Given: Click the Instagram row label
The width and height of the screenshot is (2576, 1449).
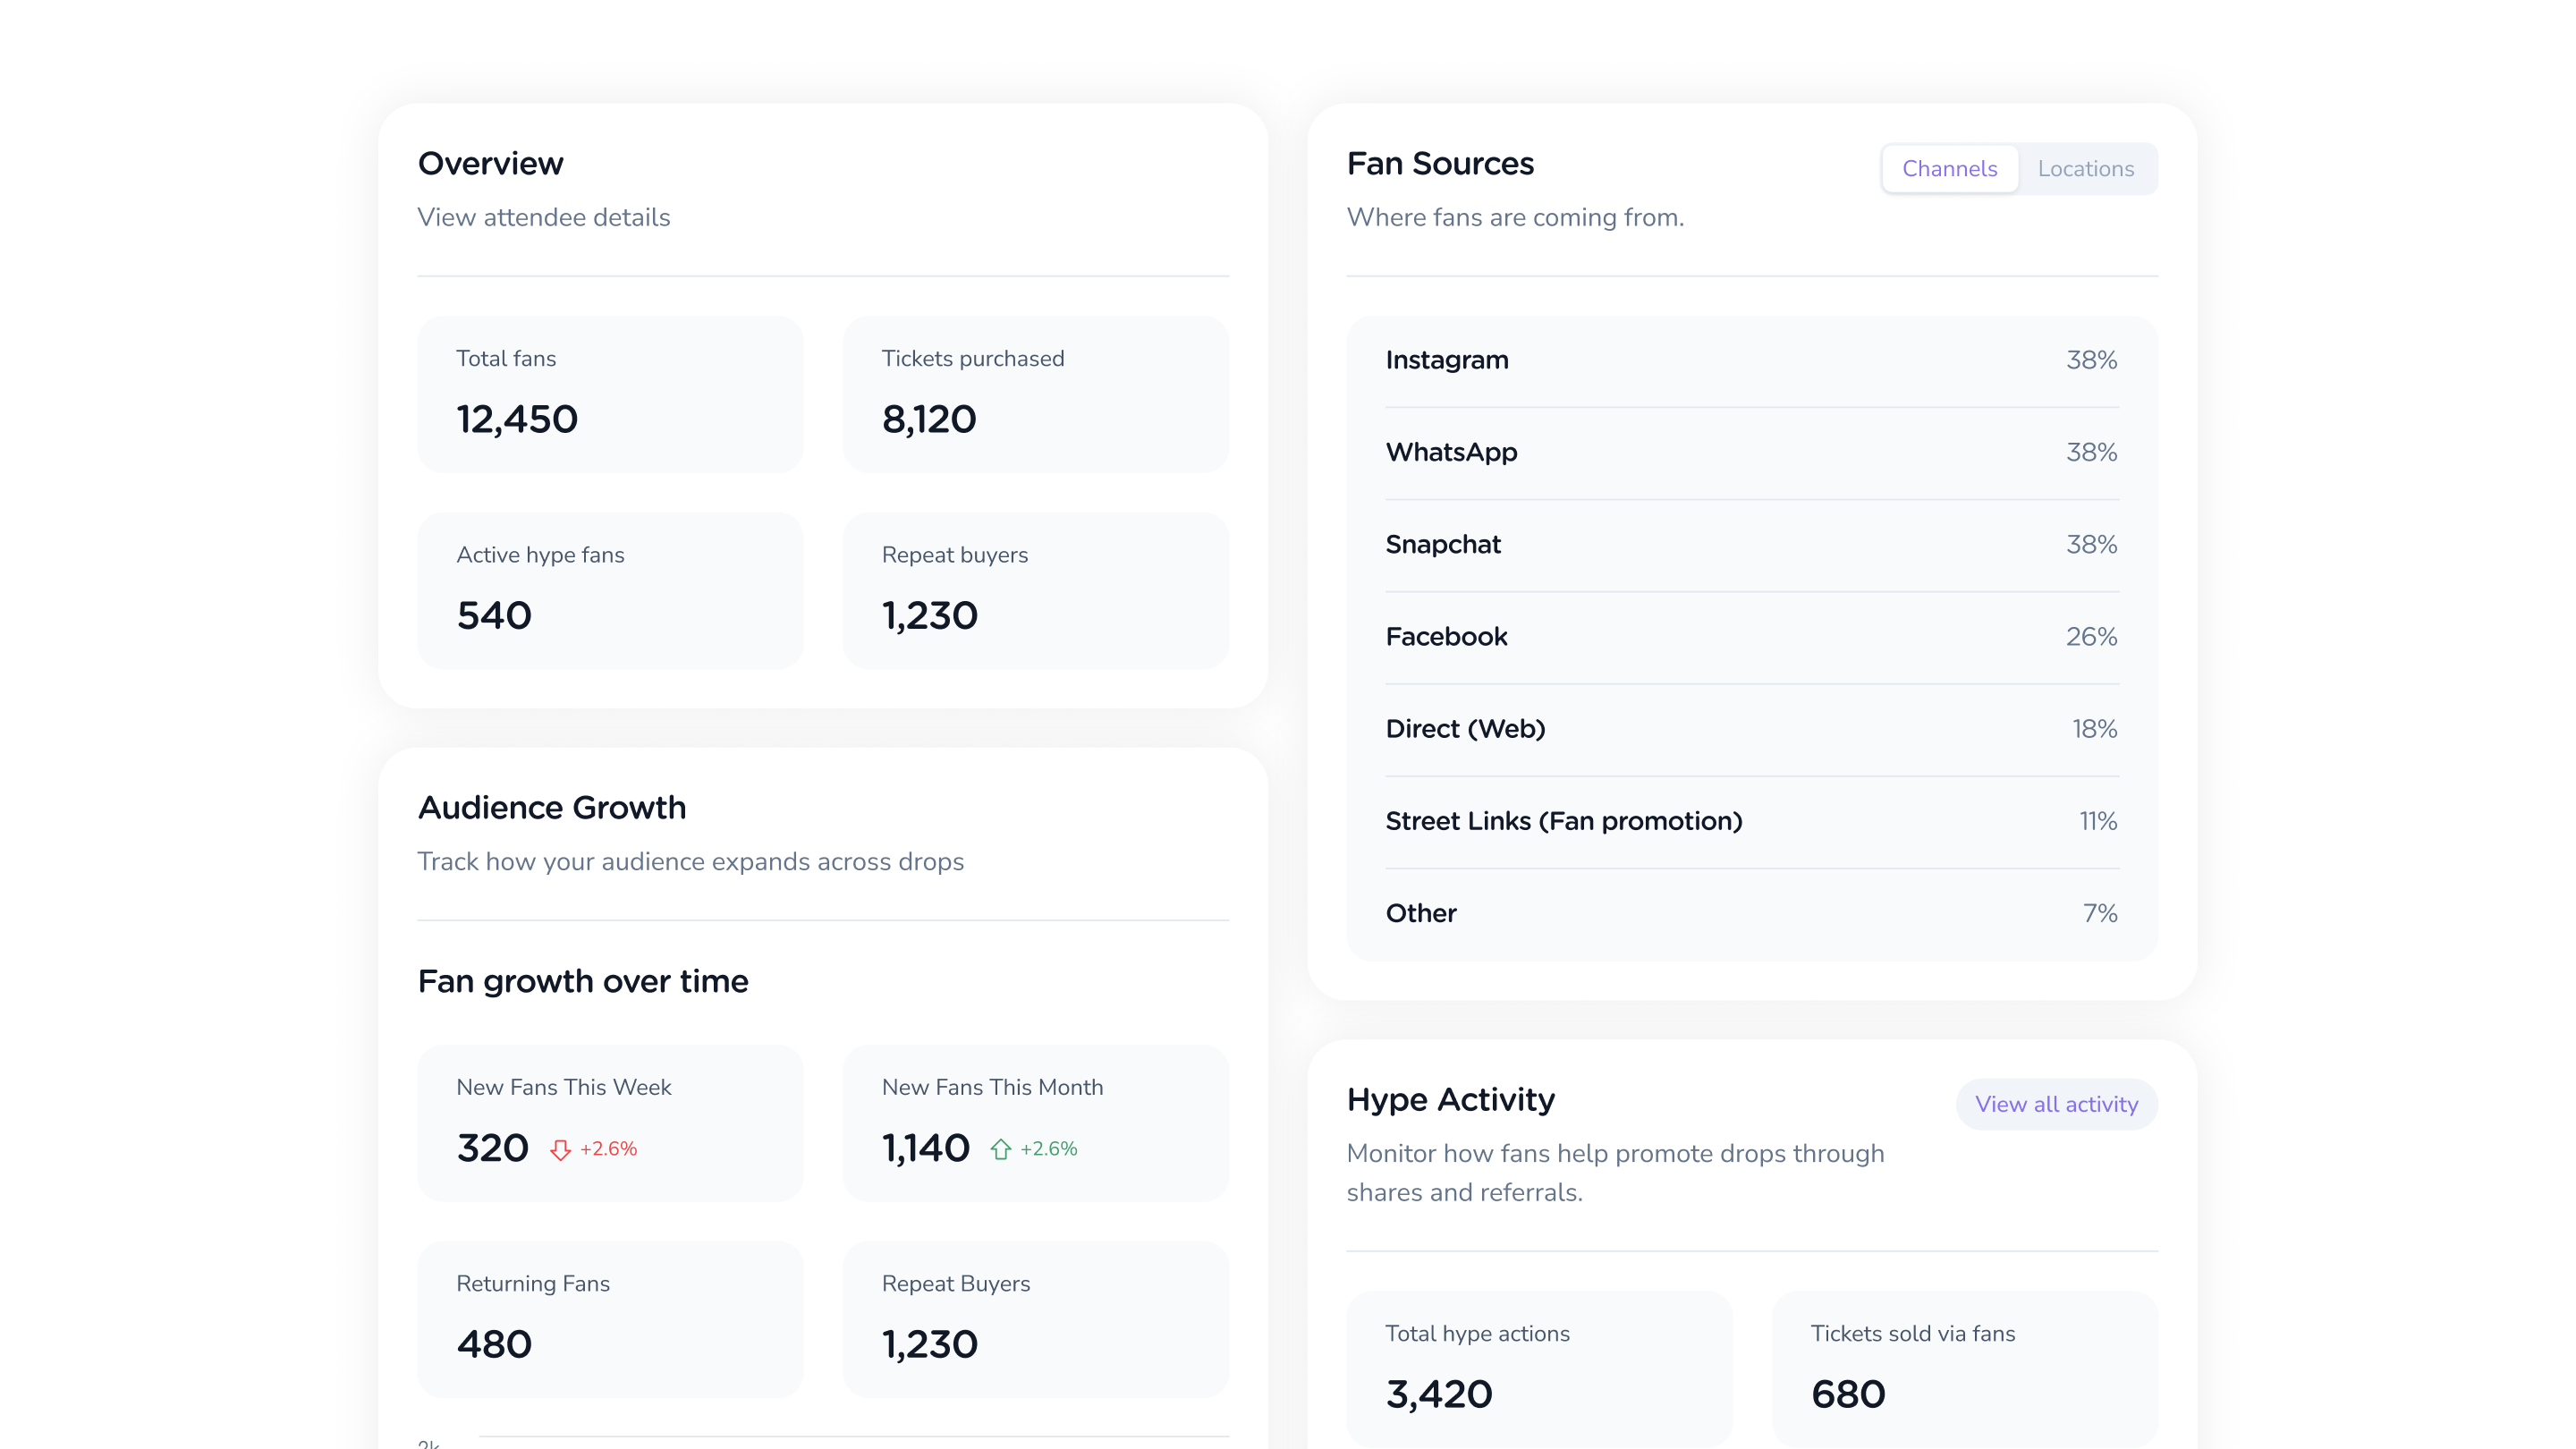Looking at the screenshot, I should tap(1447, 360).
